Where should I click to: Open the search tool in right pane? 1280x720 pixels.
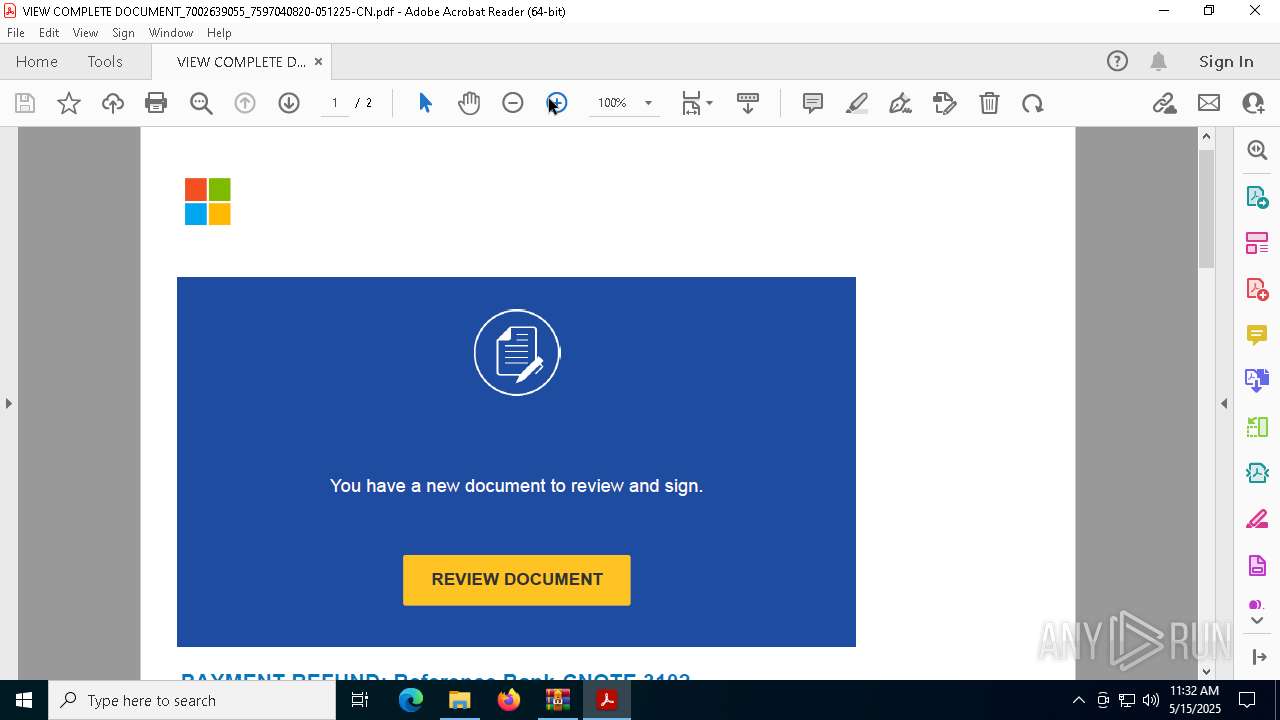[1257, 150]
